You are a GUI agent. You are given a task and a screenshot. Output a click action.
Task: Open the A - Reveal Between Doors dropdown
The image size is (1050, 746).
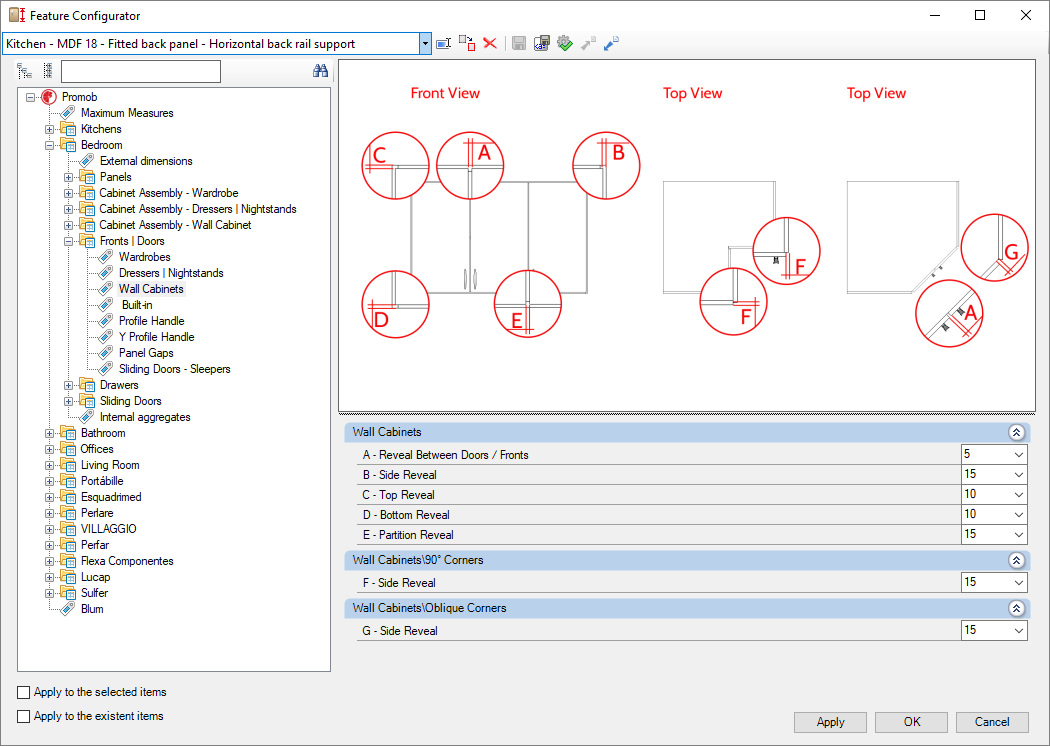tap(1019, 455)
